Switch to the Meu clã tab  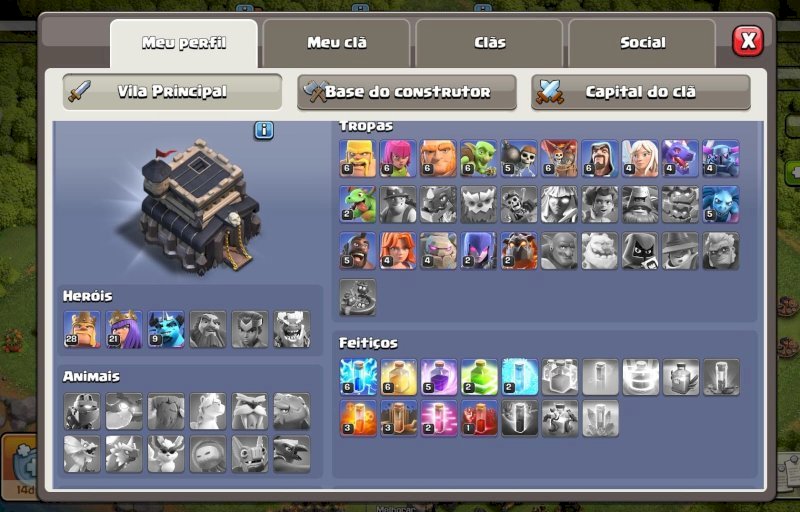[x=337, y=43]
